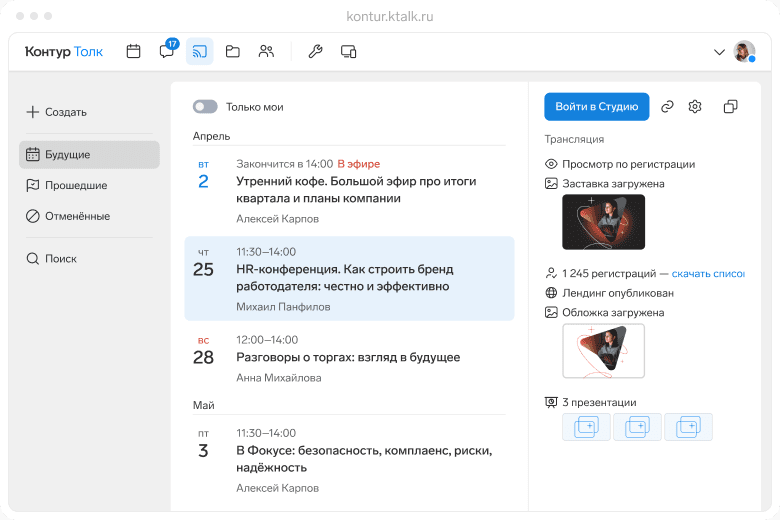Open the folder icon in top toolbar
Screen dimensions: 780x520
232,51
